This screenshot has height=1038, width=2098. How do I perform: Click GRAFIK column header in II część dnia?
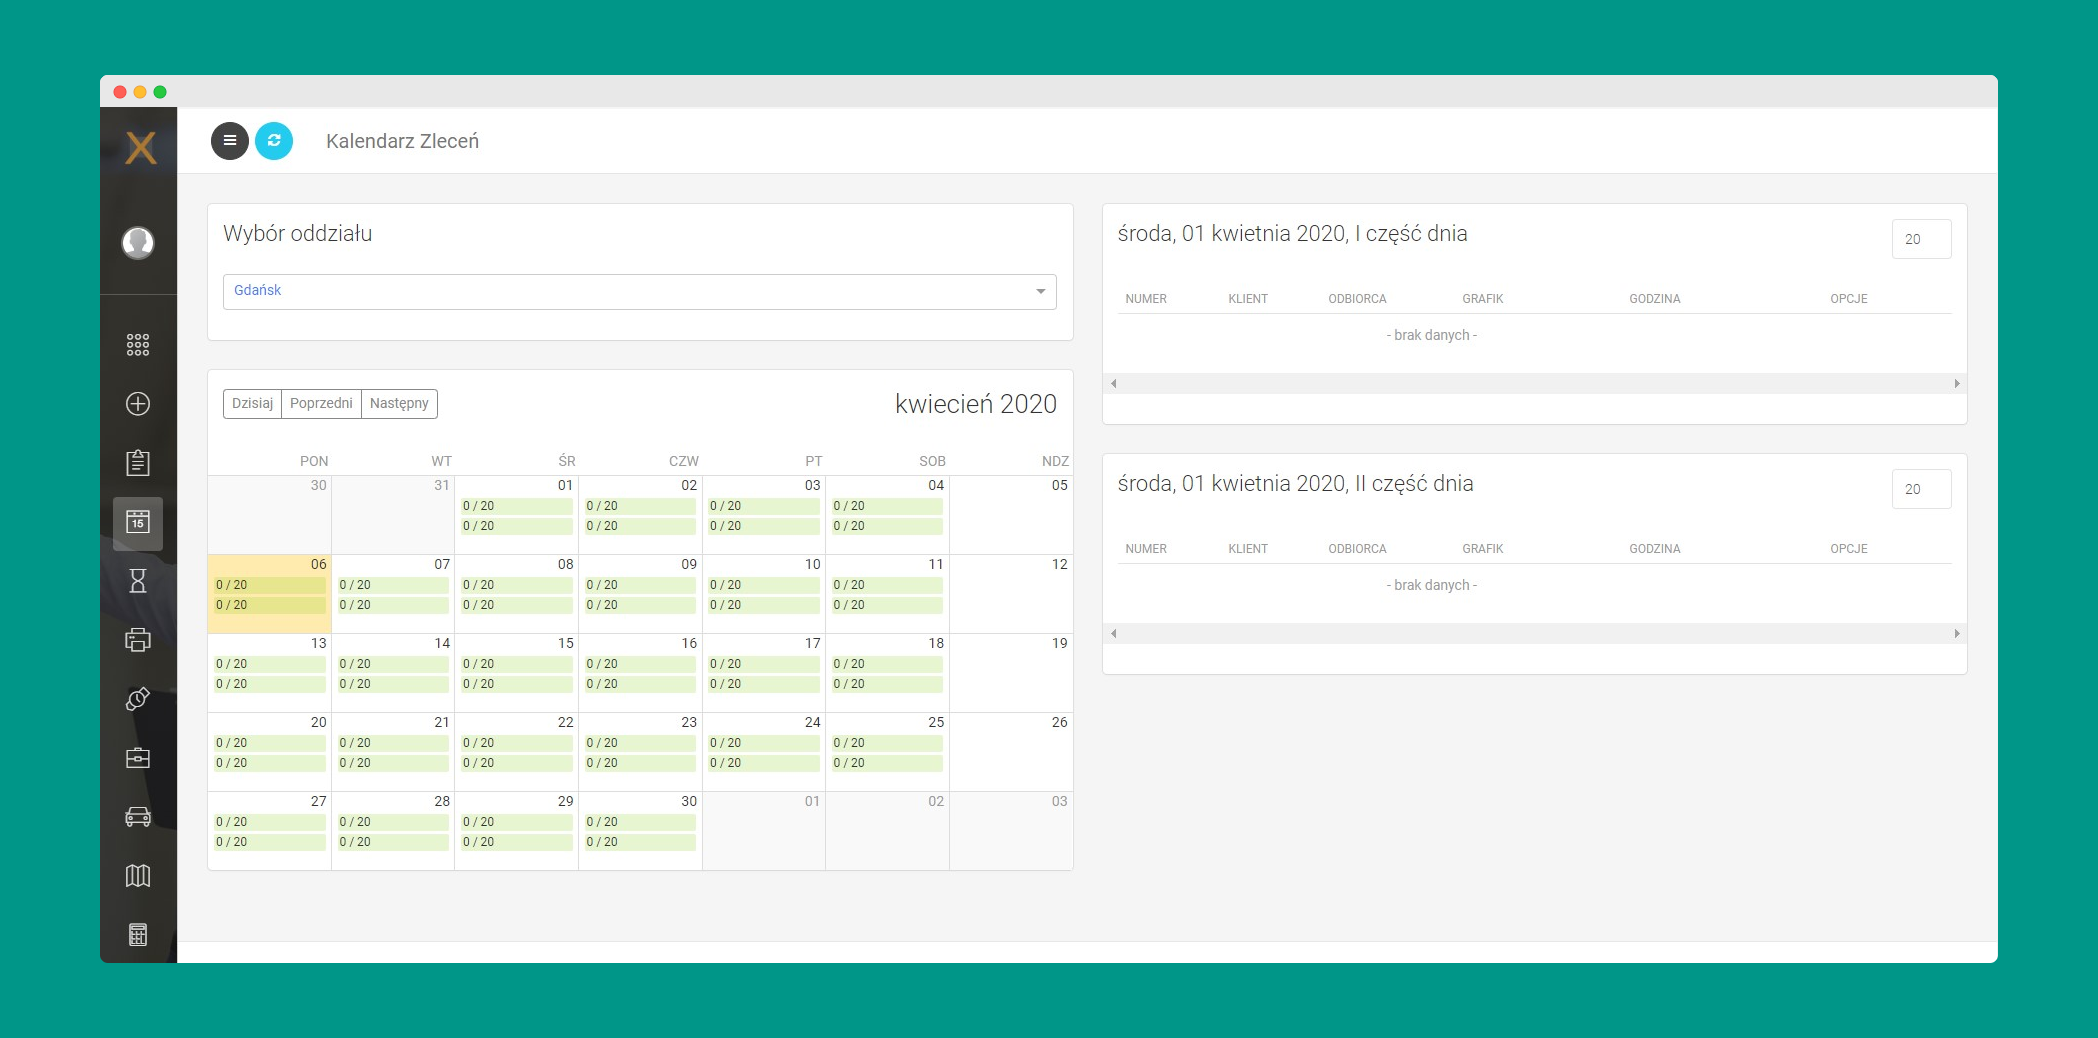[1483, 549]
